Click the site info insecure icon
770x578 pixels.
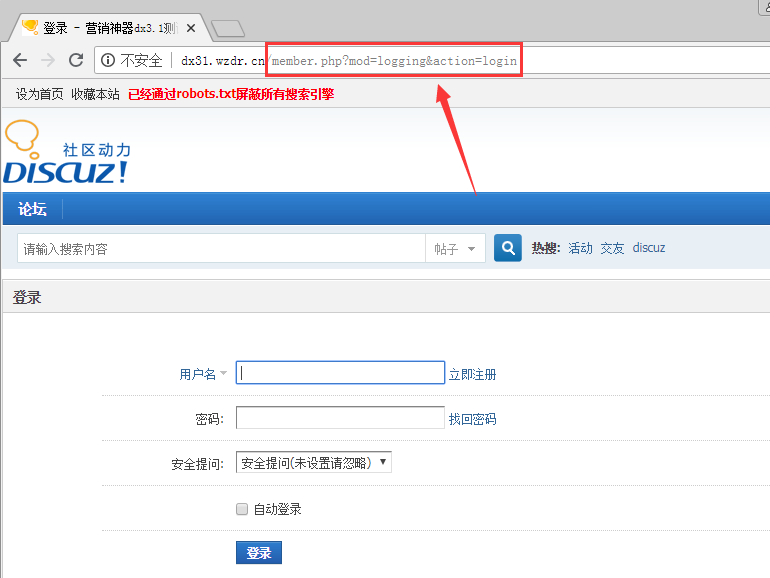pyautogui.click(x=108, y=60)
